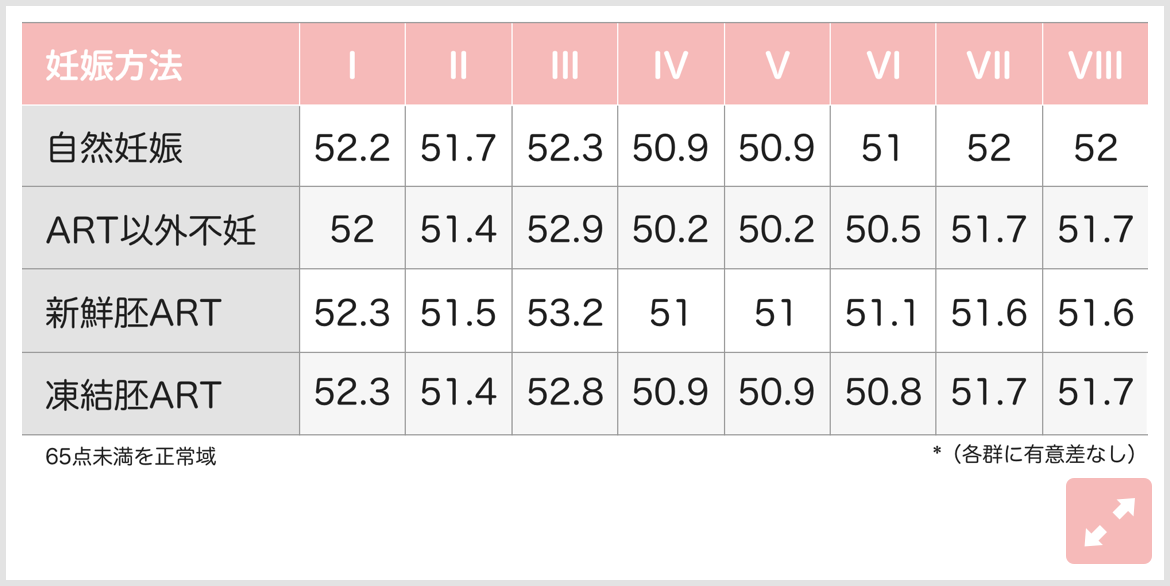The image size is (1170, 586).
Task: Select the 新鮮胚ART row label
Action: tap(133, 314)
